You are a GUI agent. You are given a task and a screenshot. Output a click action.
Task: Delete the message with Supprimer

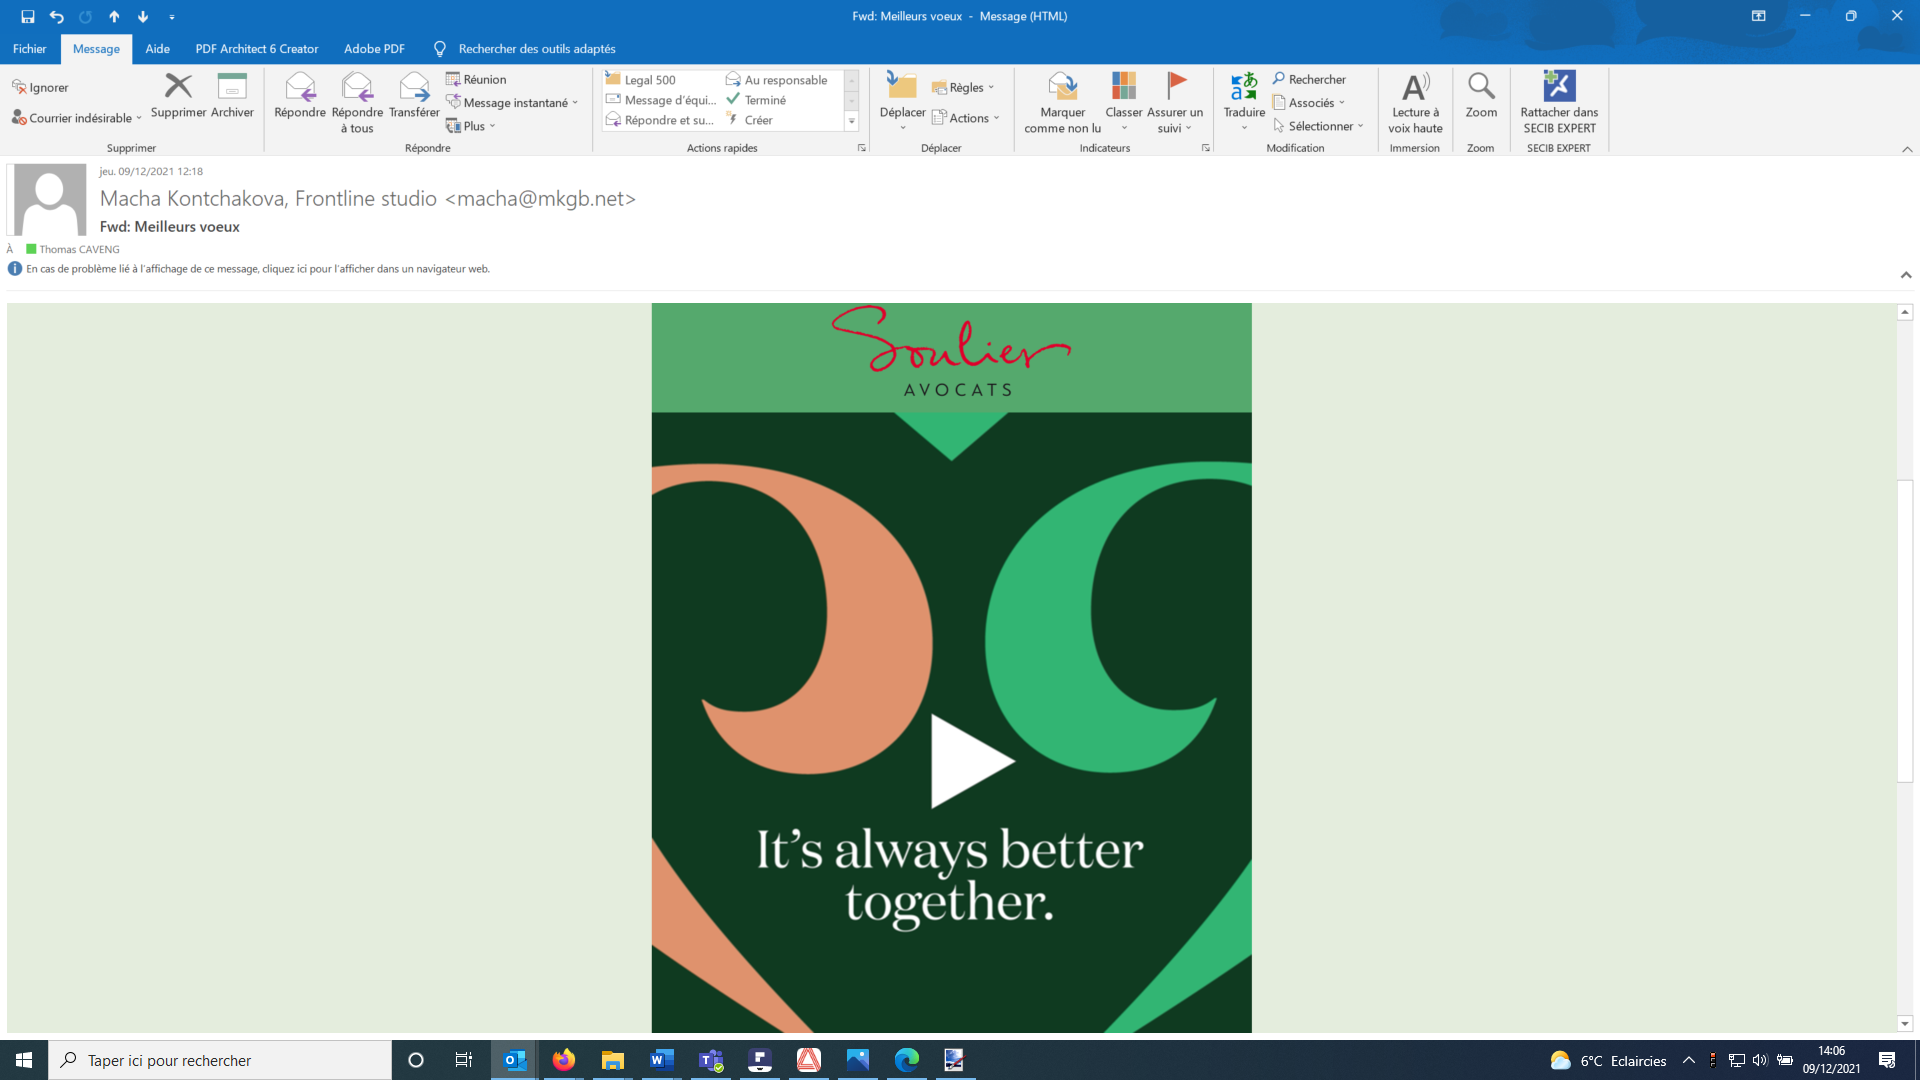(x=178, y=96)
